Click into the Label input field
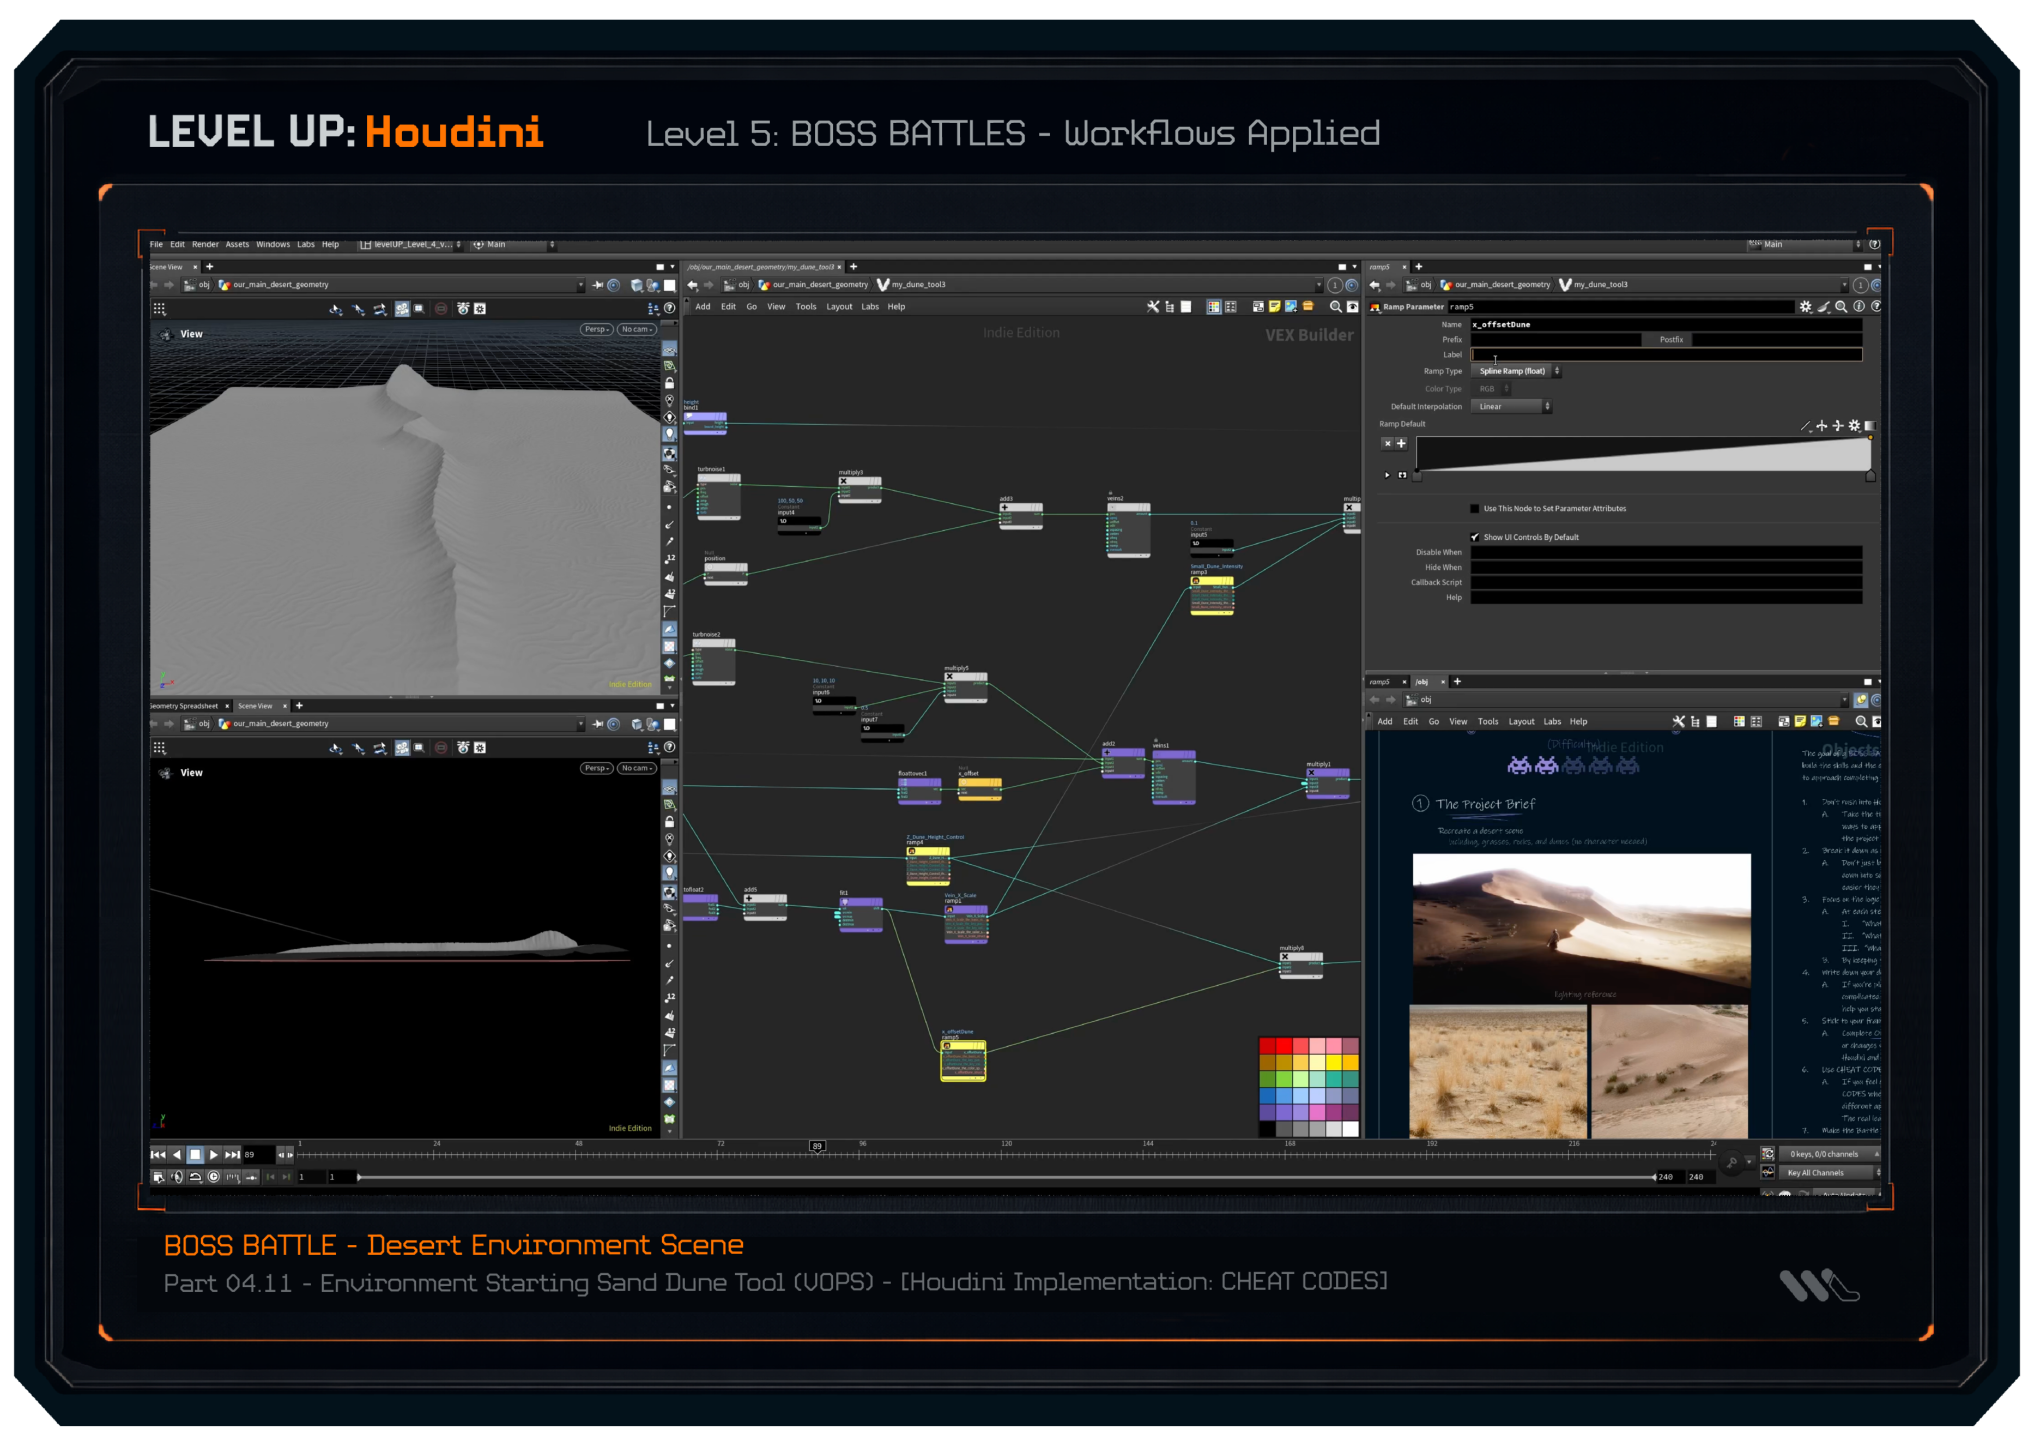The width and height of the screenshot is (2028, 1440). tap(1665, 355)
